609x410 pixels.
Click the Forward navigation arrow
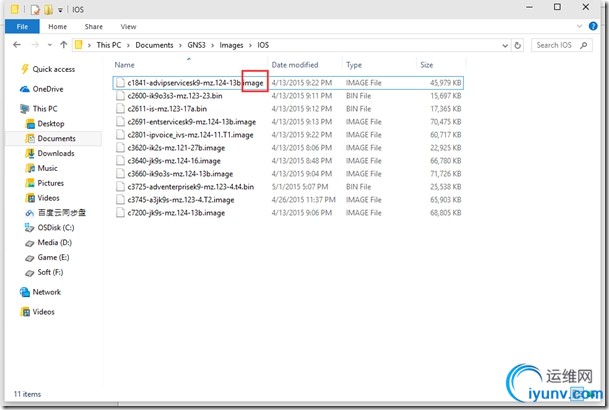click(35, 45)
